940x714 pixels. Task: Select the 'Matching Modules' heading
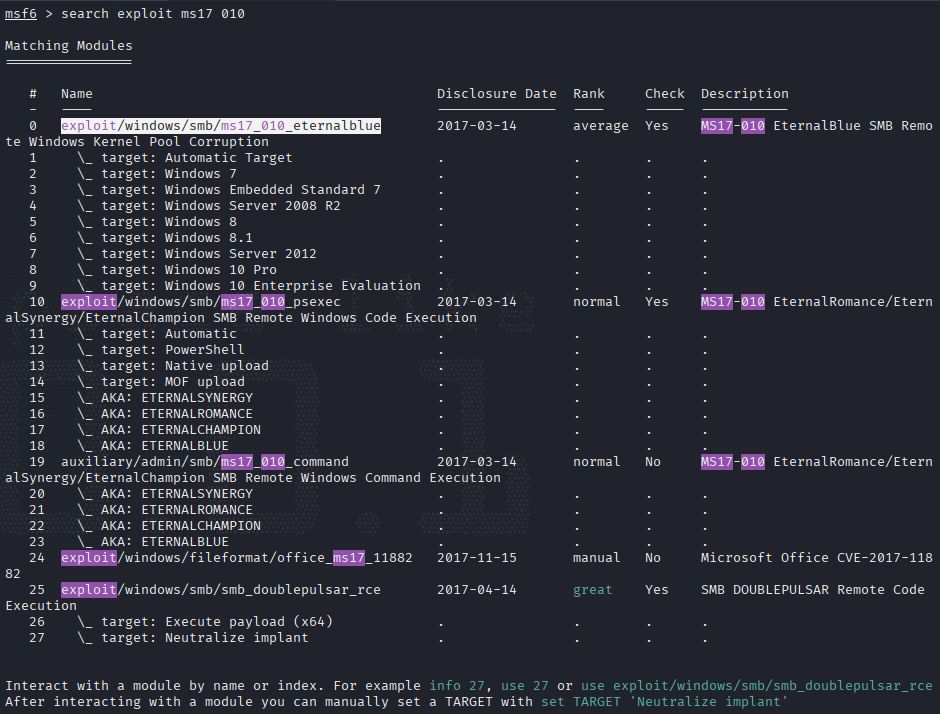pos(68,46)
